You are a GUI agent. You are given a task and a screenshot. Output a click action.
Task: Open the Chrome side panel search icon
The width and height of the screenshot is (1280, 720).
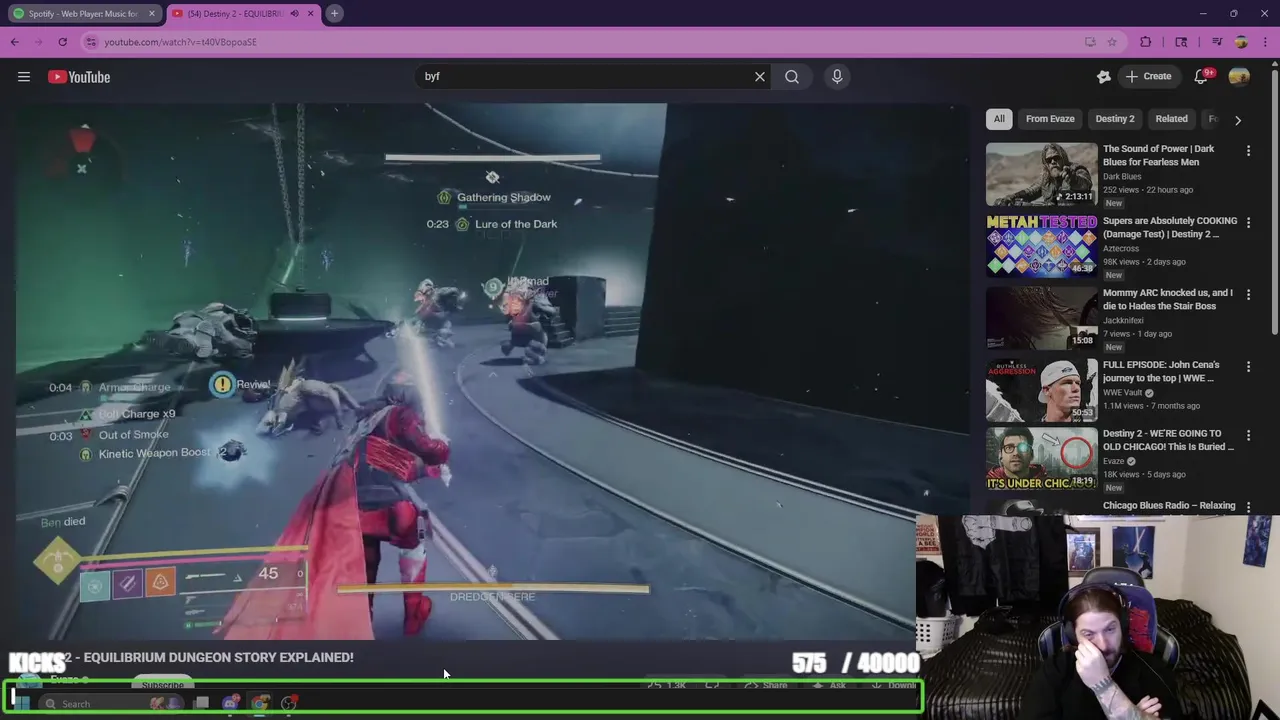point(1181,42)
